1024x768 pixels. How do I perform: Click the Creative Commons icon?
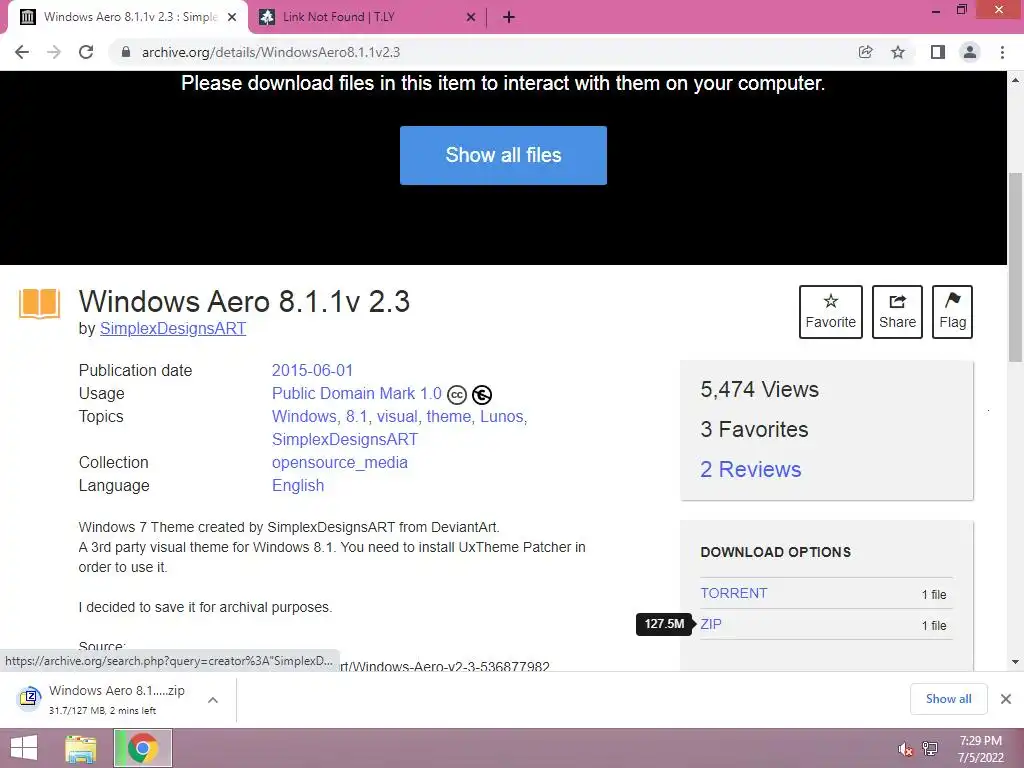tap(456, 395)
